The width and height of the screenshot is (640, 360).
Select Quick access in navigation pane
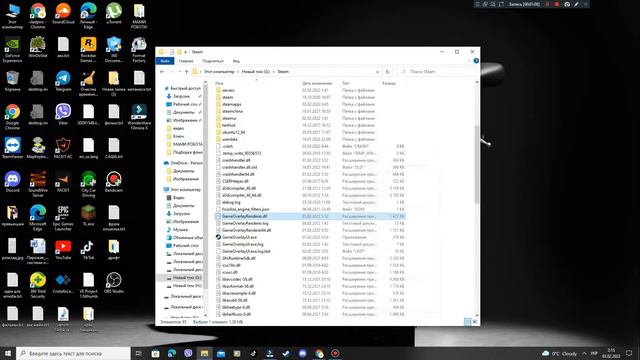185,88
